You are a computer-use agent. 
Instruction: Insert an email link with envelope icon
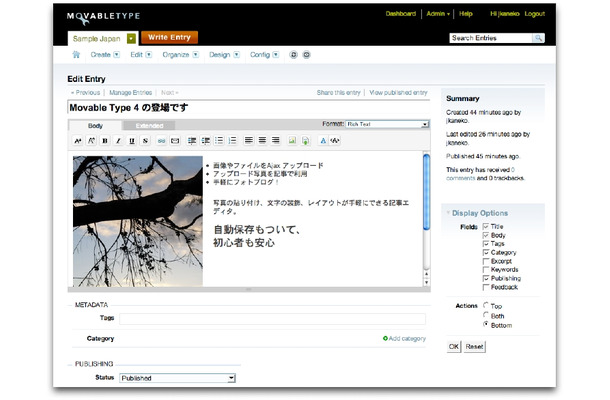coord(175,140)
